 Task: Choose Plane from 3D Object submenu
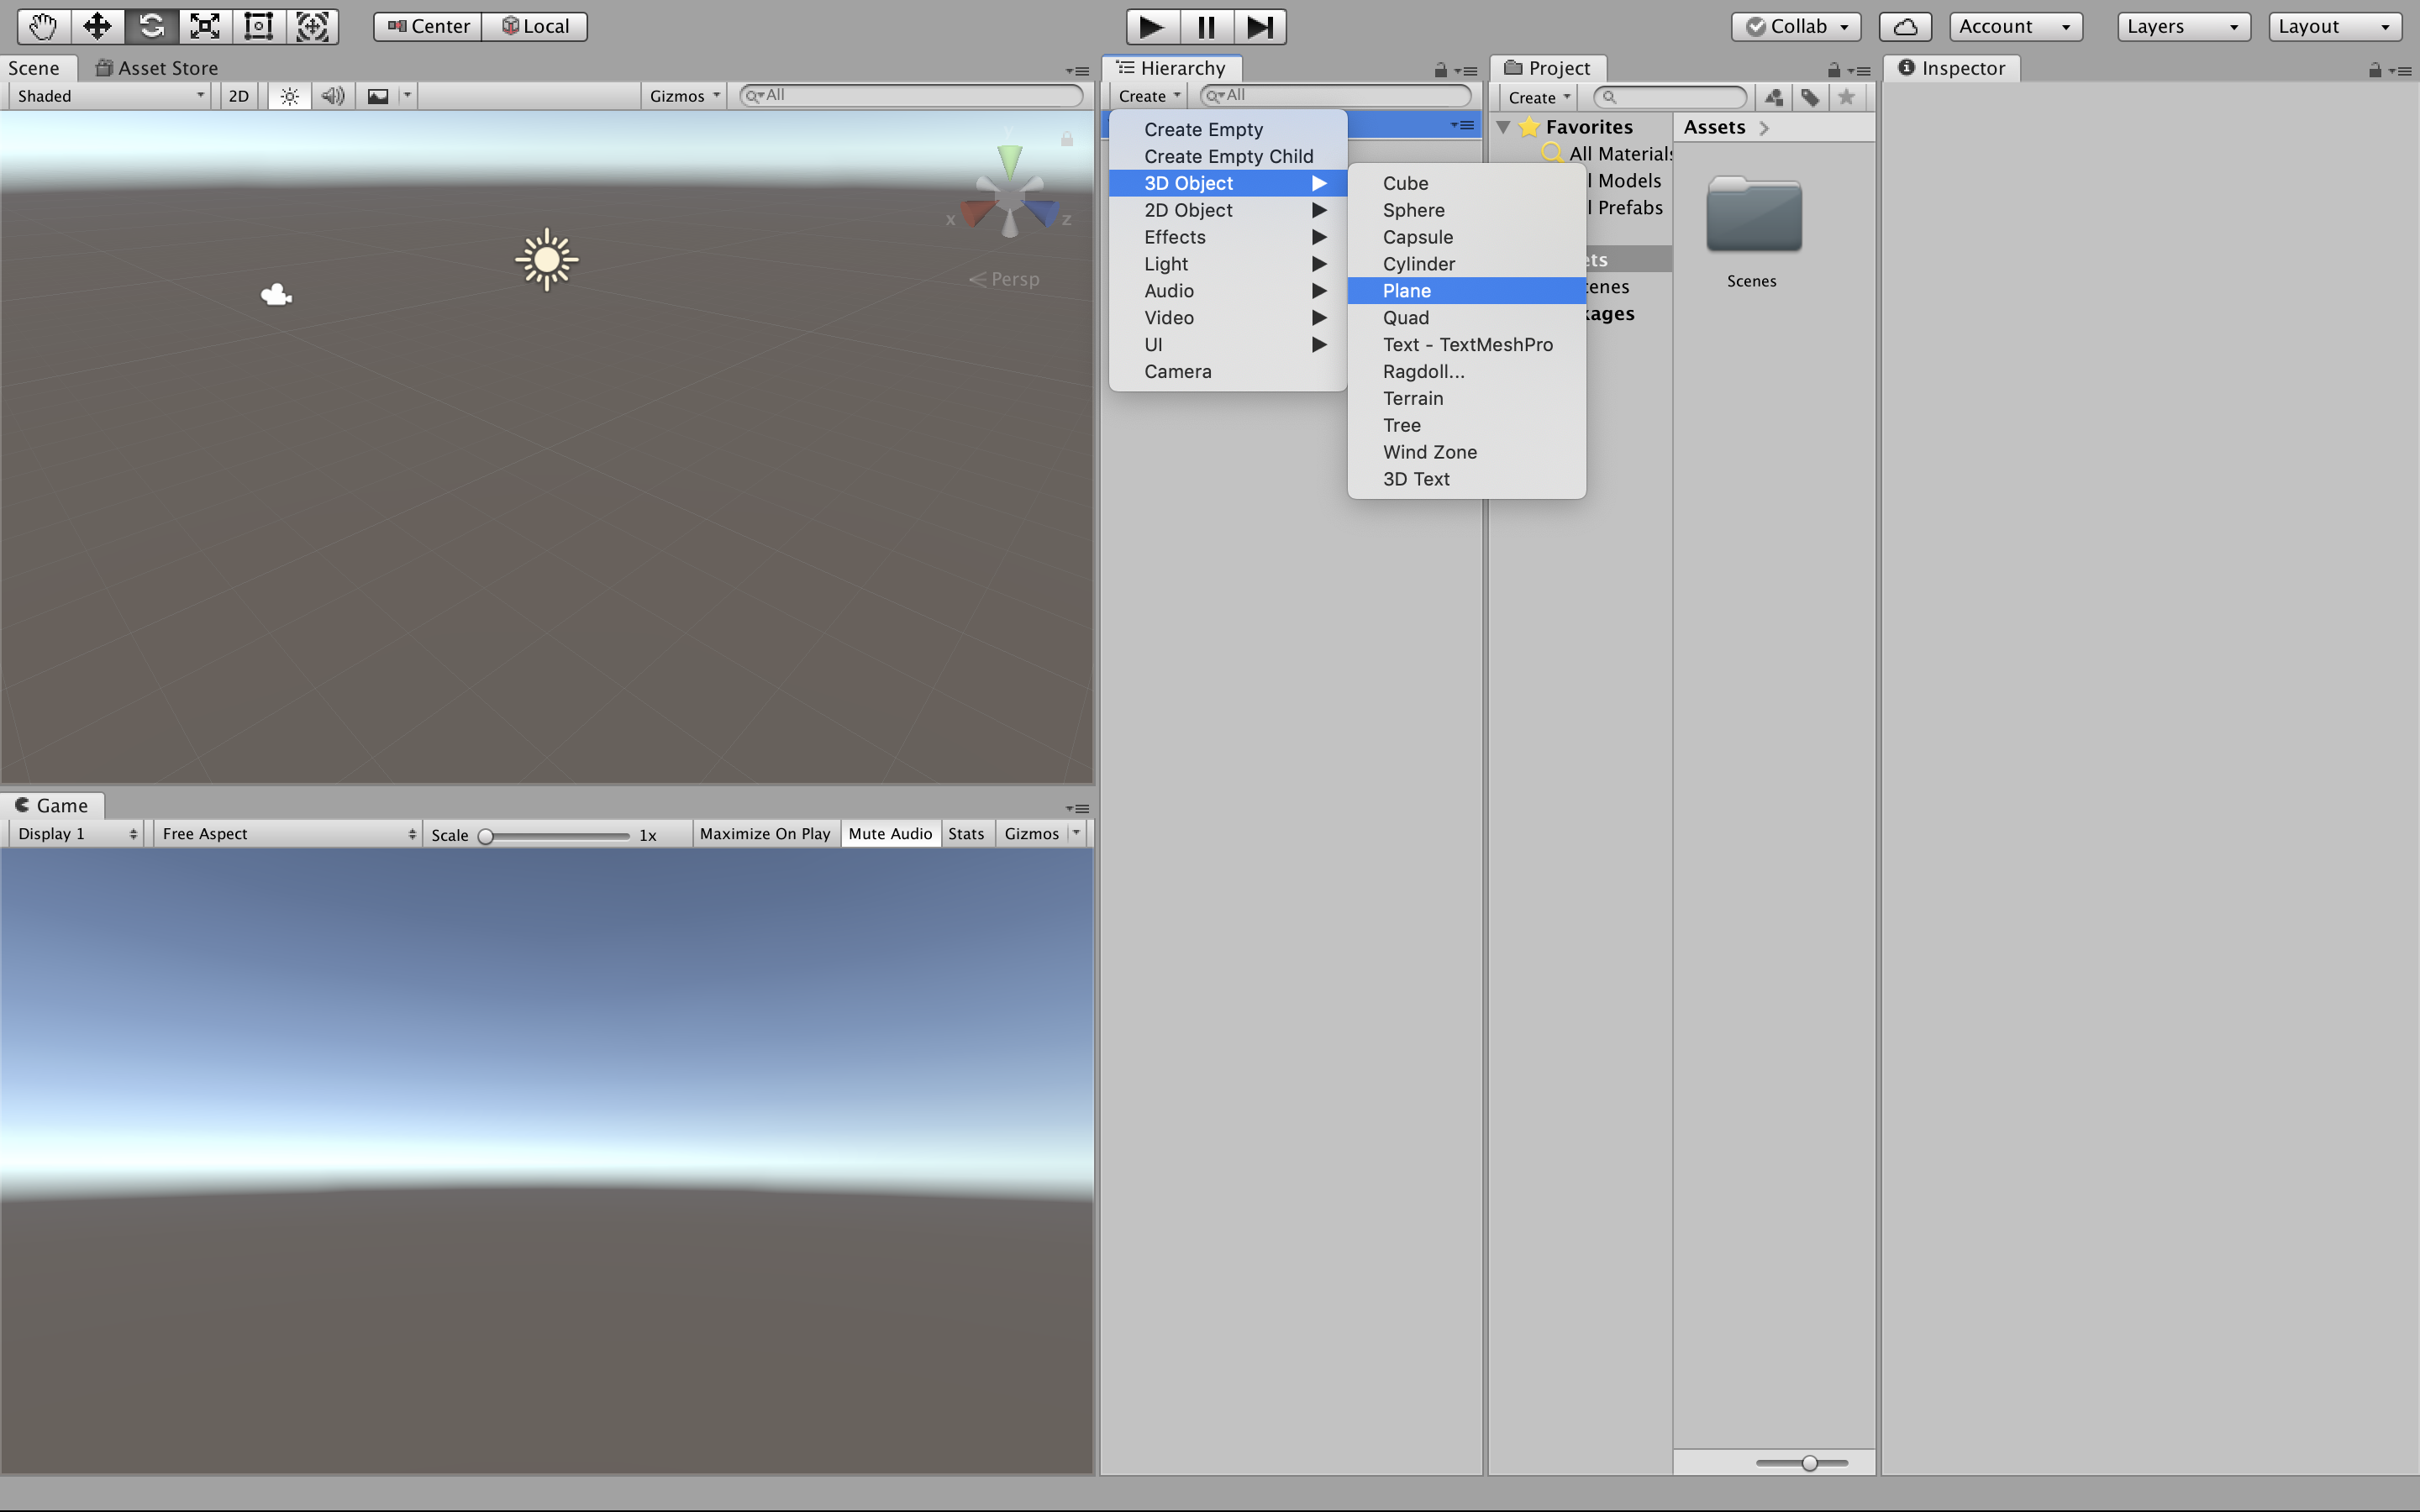tap(1407, 291)
